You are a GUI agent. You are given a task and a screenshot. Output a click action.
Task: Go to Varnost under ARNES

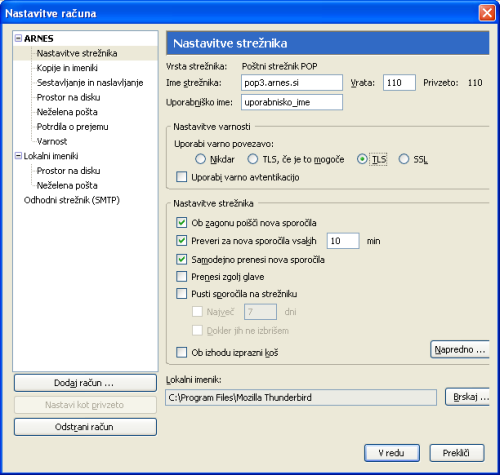pos(52,141)
